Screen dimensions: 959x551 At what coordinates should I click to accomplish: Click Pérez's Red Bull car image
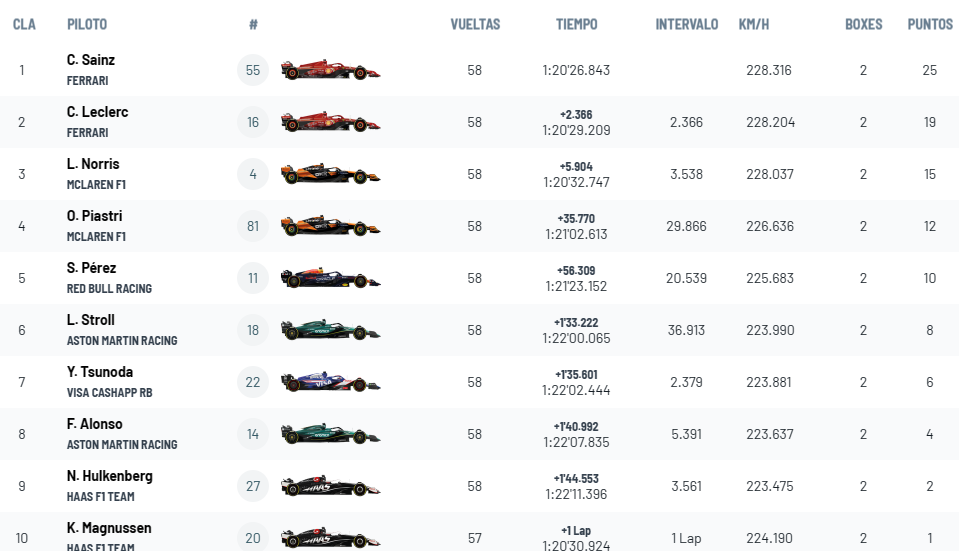(x=330, y=278)
